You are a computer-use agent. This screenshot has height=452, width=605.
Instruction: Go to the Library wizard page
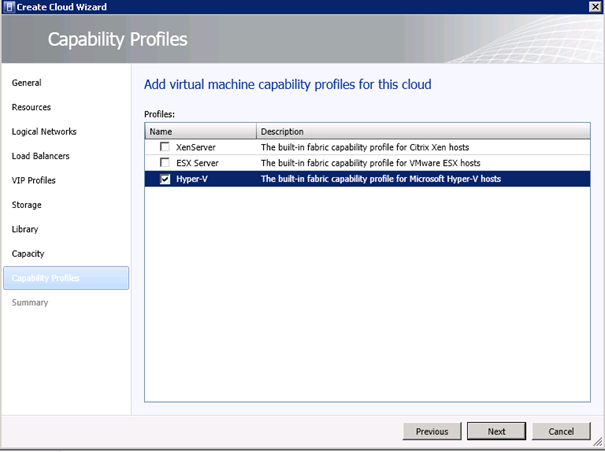click(x=25, y=229)
